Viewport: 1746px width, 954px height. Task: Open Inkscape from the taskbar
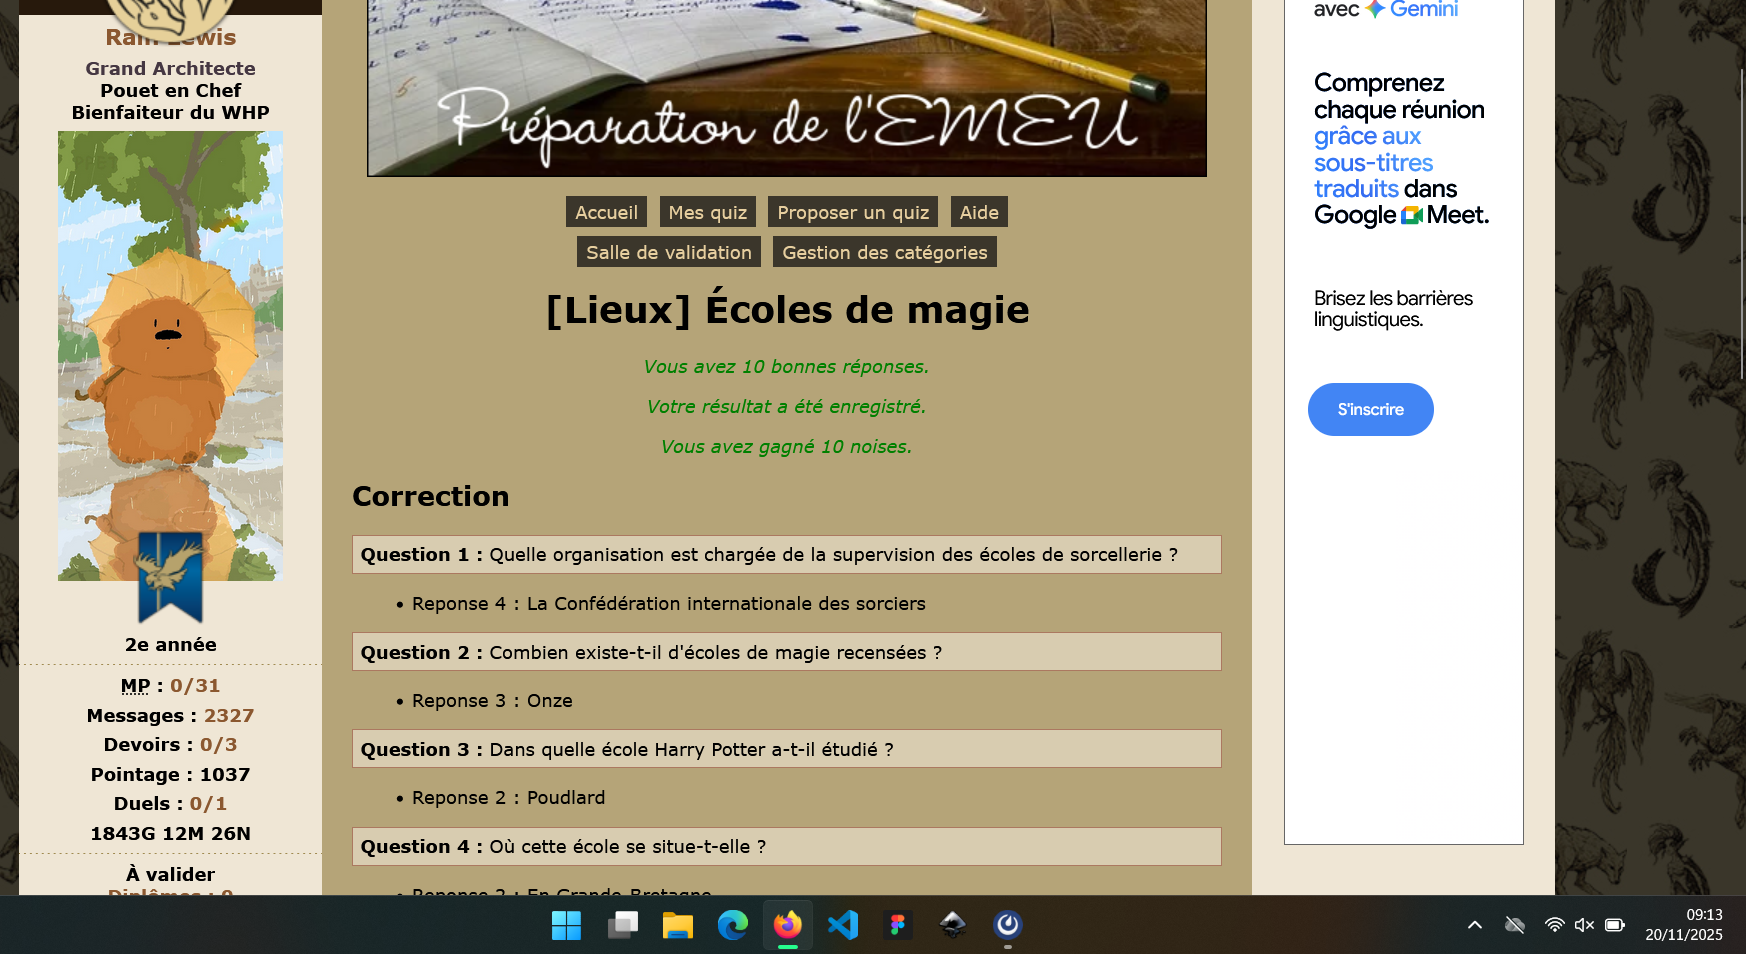coord(952,925)
